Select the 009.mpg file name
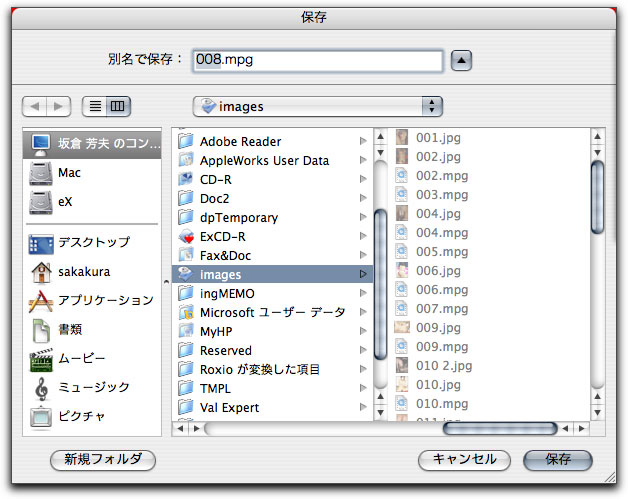 442,347
